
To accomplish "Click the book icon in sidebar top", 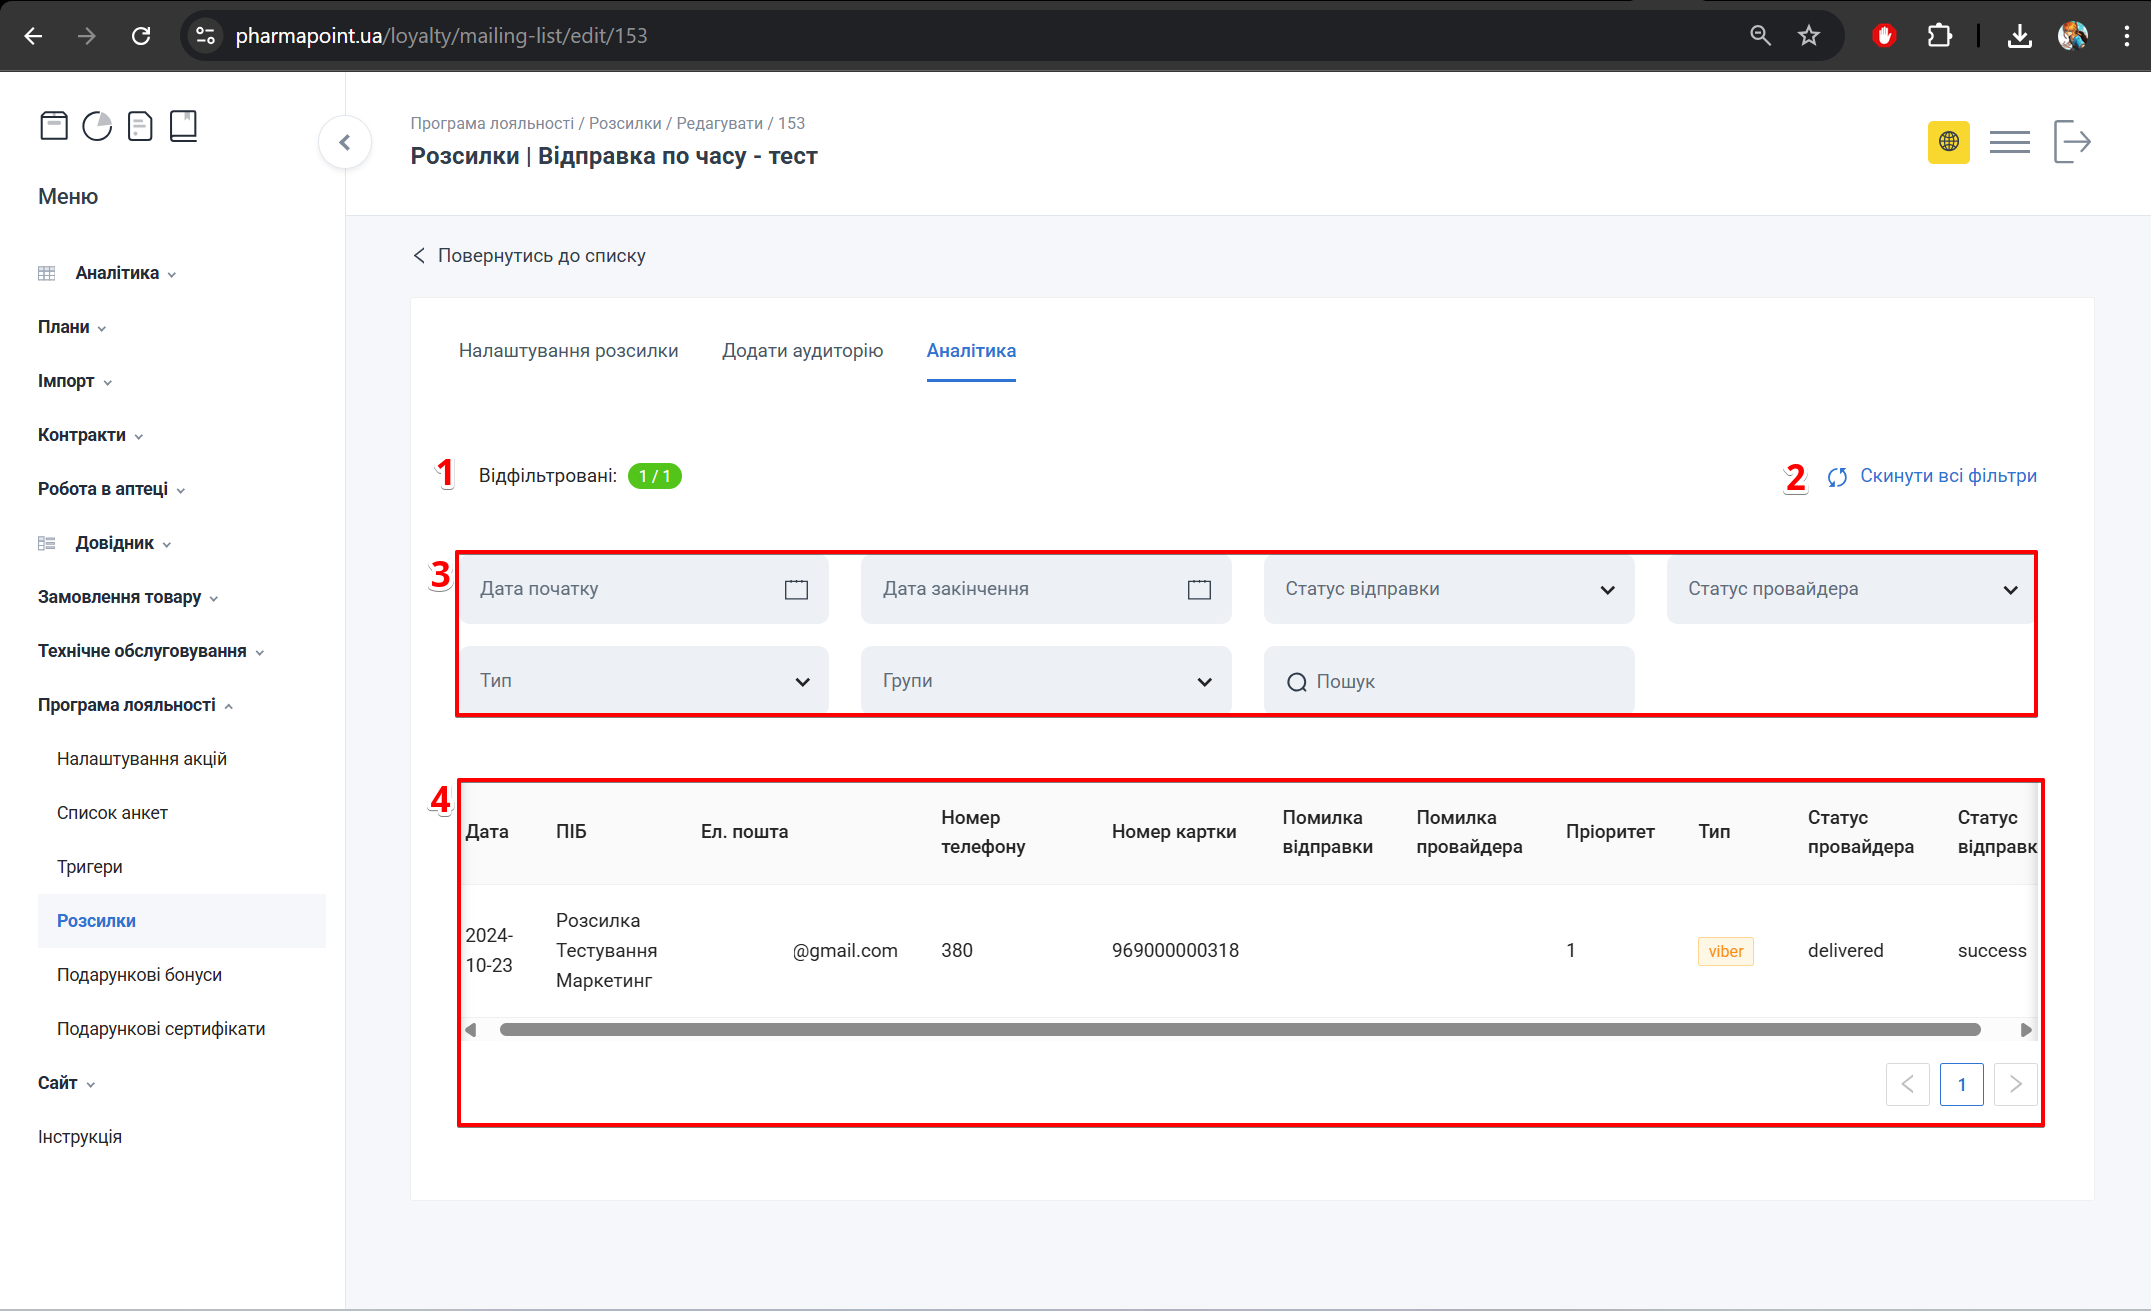I will click(183, 126).
